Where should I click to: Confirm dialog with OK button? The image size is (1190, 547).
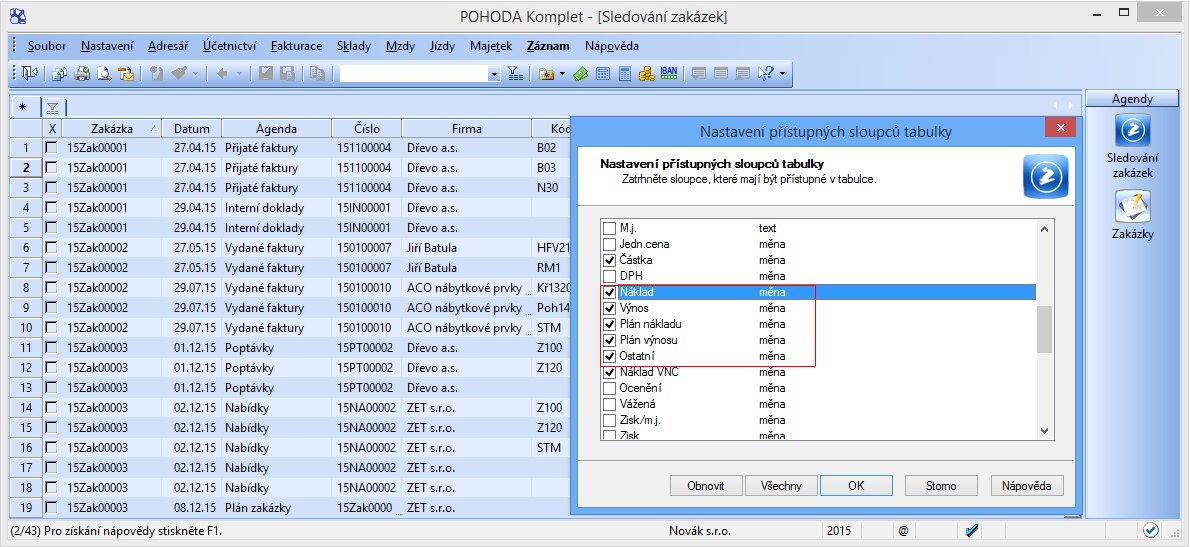(x=856, y=486)
